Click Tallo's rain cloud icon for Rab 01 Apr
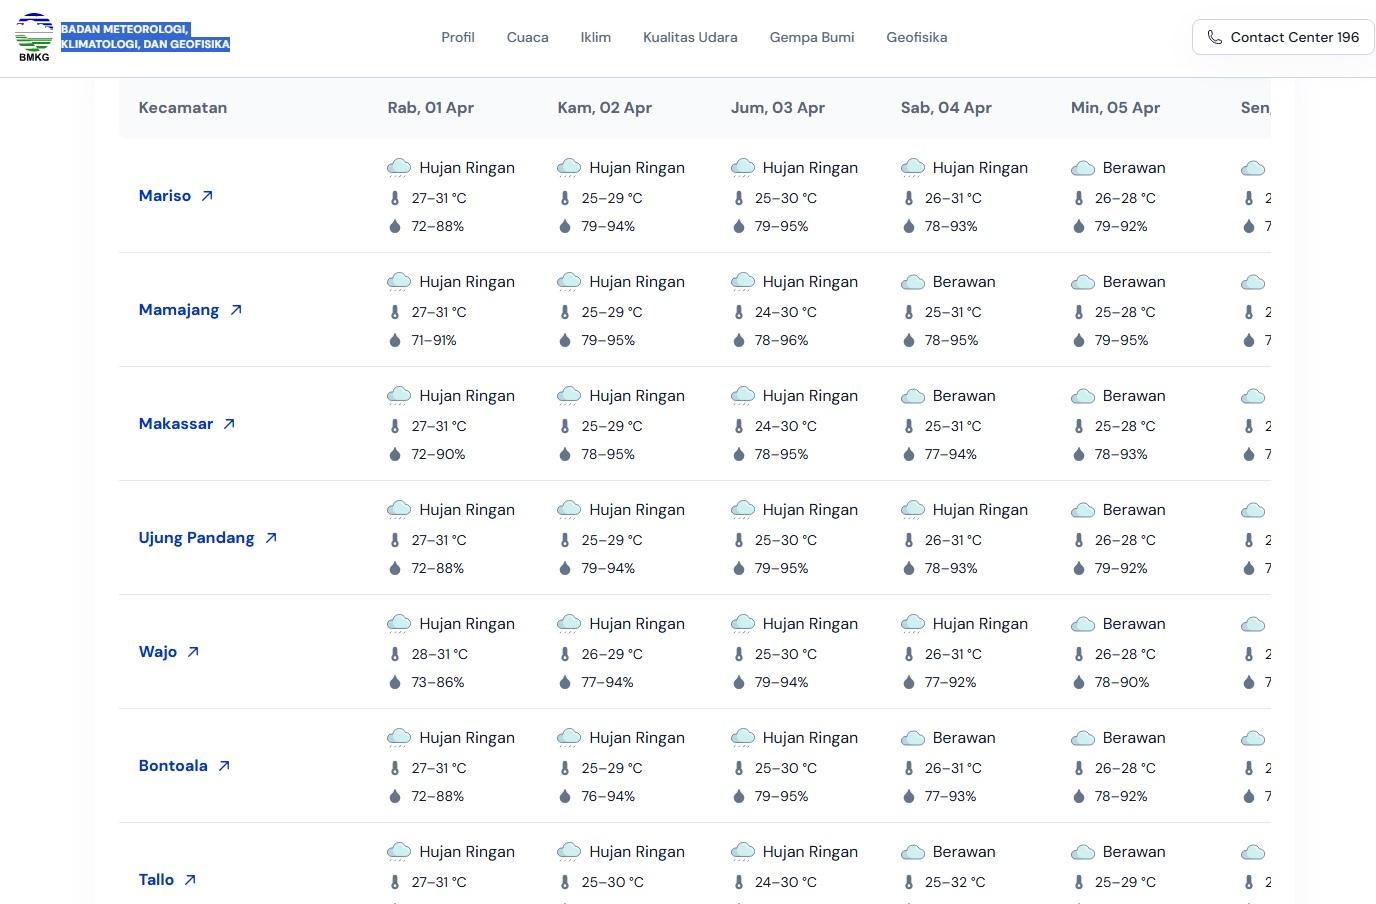 (399, 852)
